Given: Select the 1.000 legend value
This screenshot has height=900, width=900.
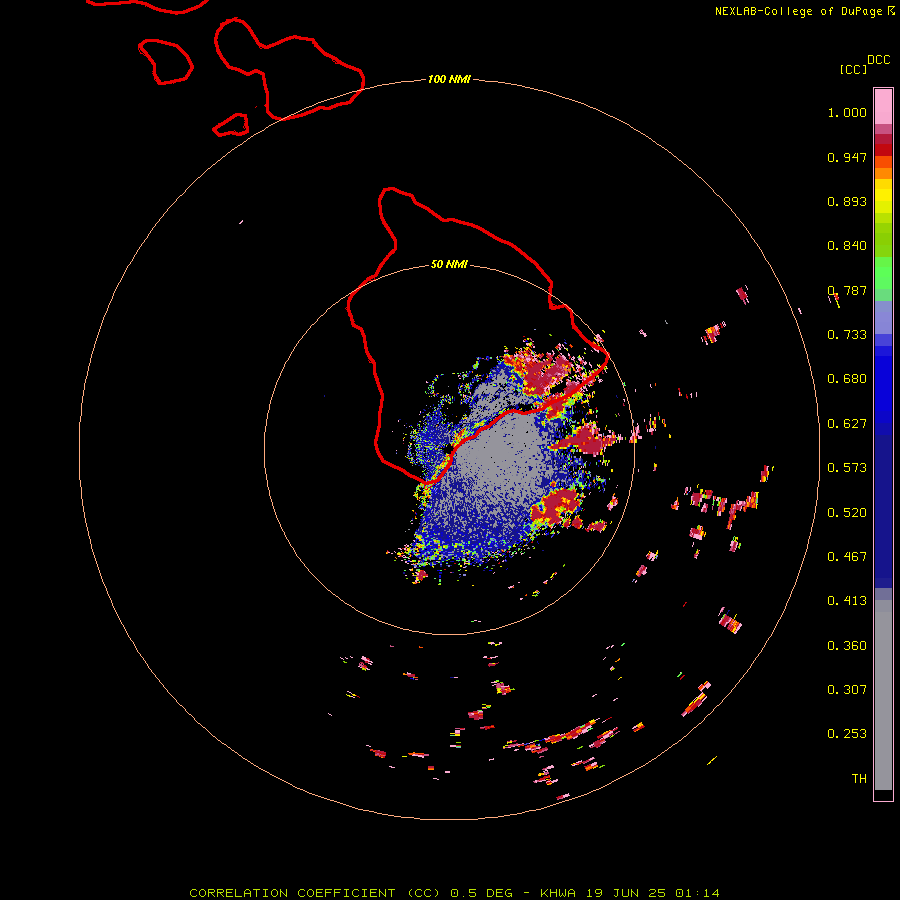Looking at the screenshot, I should pyautogui.click(x=847, y=112).
